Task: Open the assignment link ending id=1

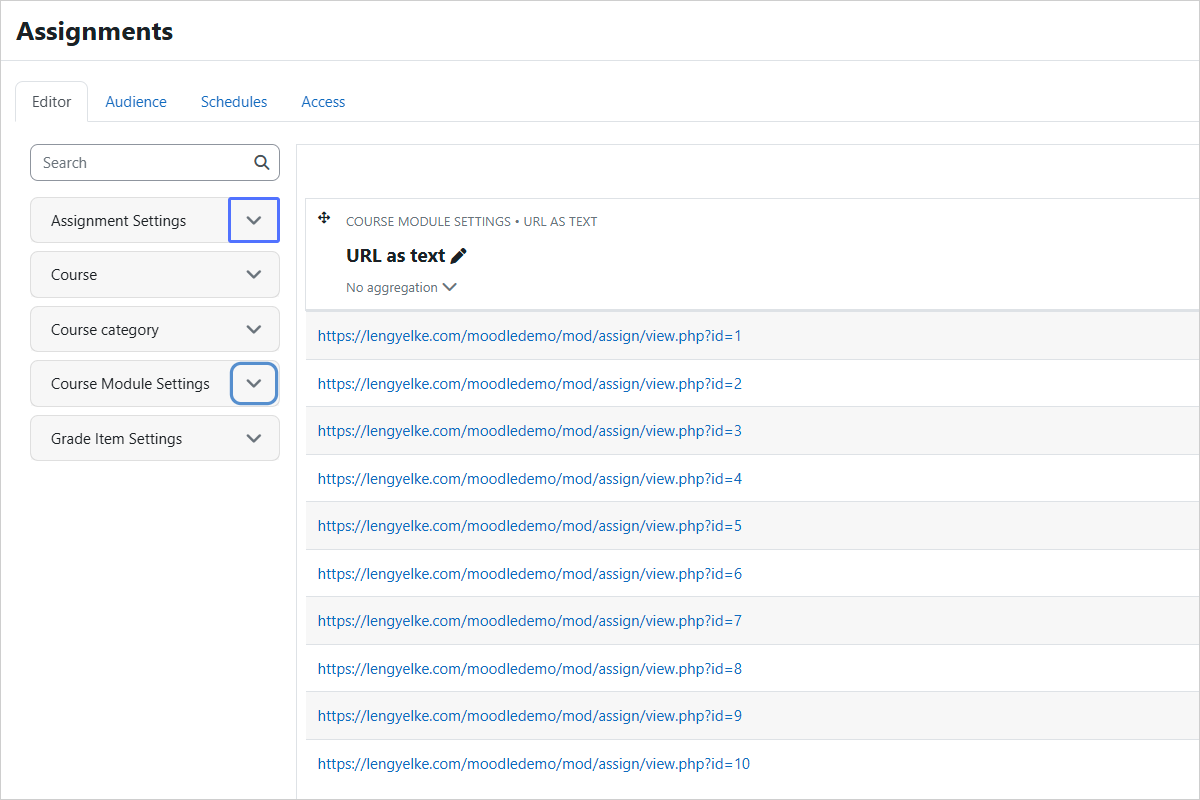Action: [530, 336]
